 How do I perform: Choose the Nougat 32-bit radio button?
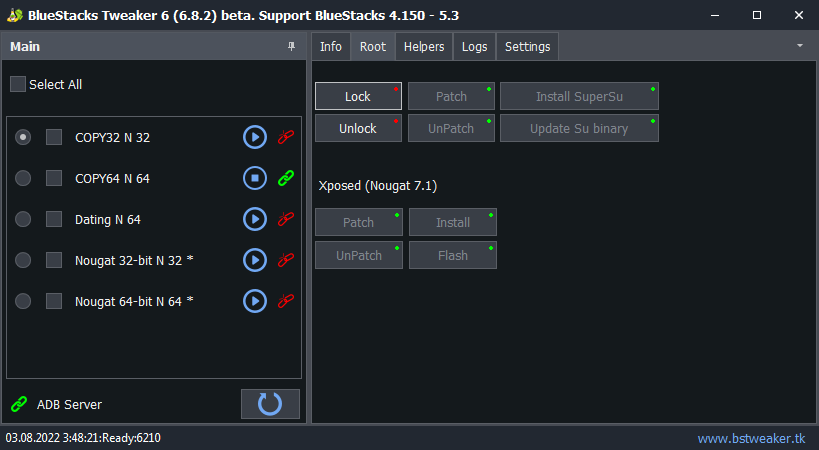pyautogui.click(x=23, y=260)
